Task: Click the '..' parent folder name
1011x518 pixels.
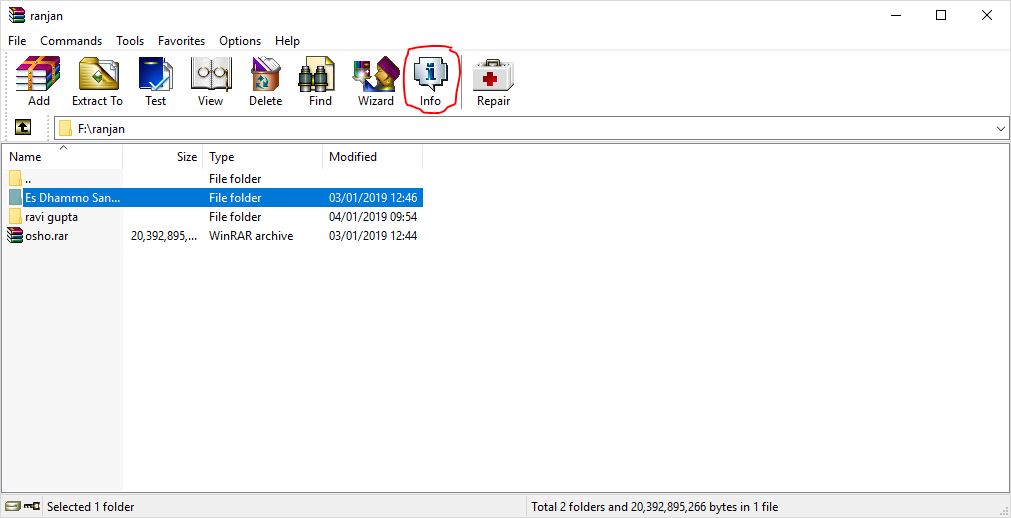Action: pos(28,179)
